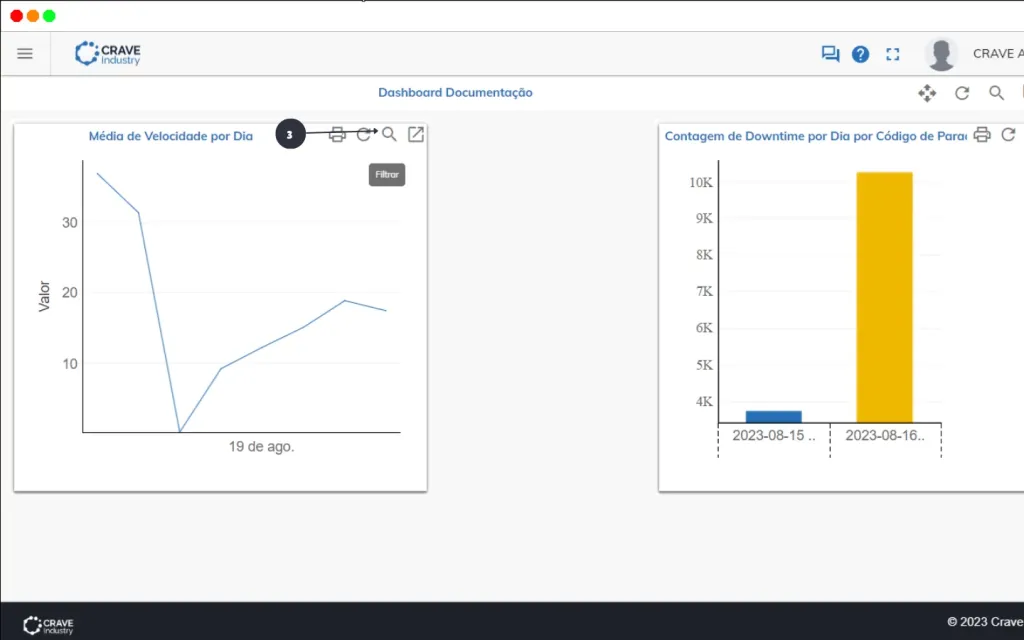Click the Dashboard Documentação title
The width and height of the screenshot is (1024, 640).
point(455,93)
